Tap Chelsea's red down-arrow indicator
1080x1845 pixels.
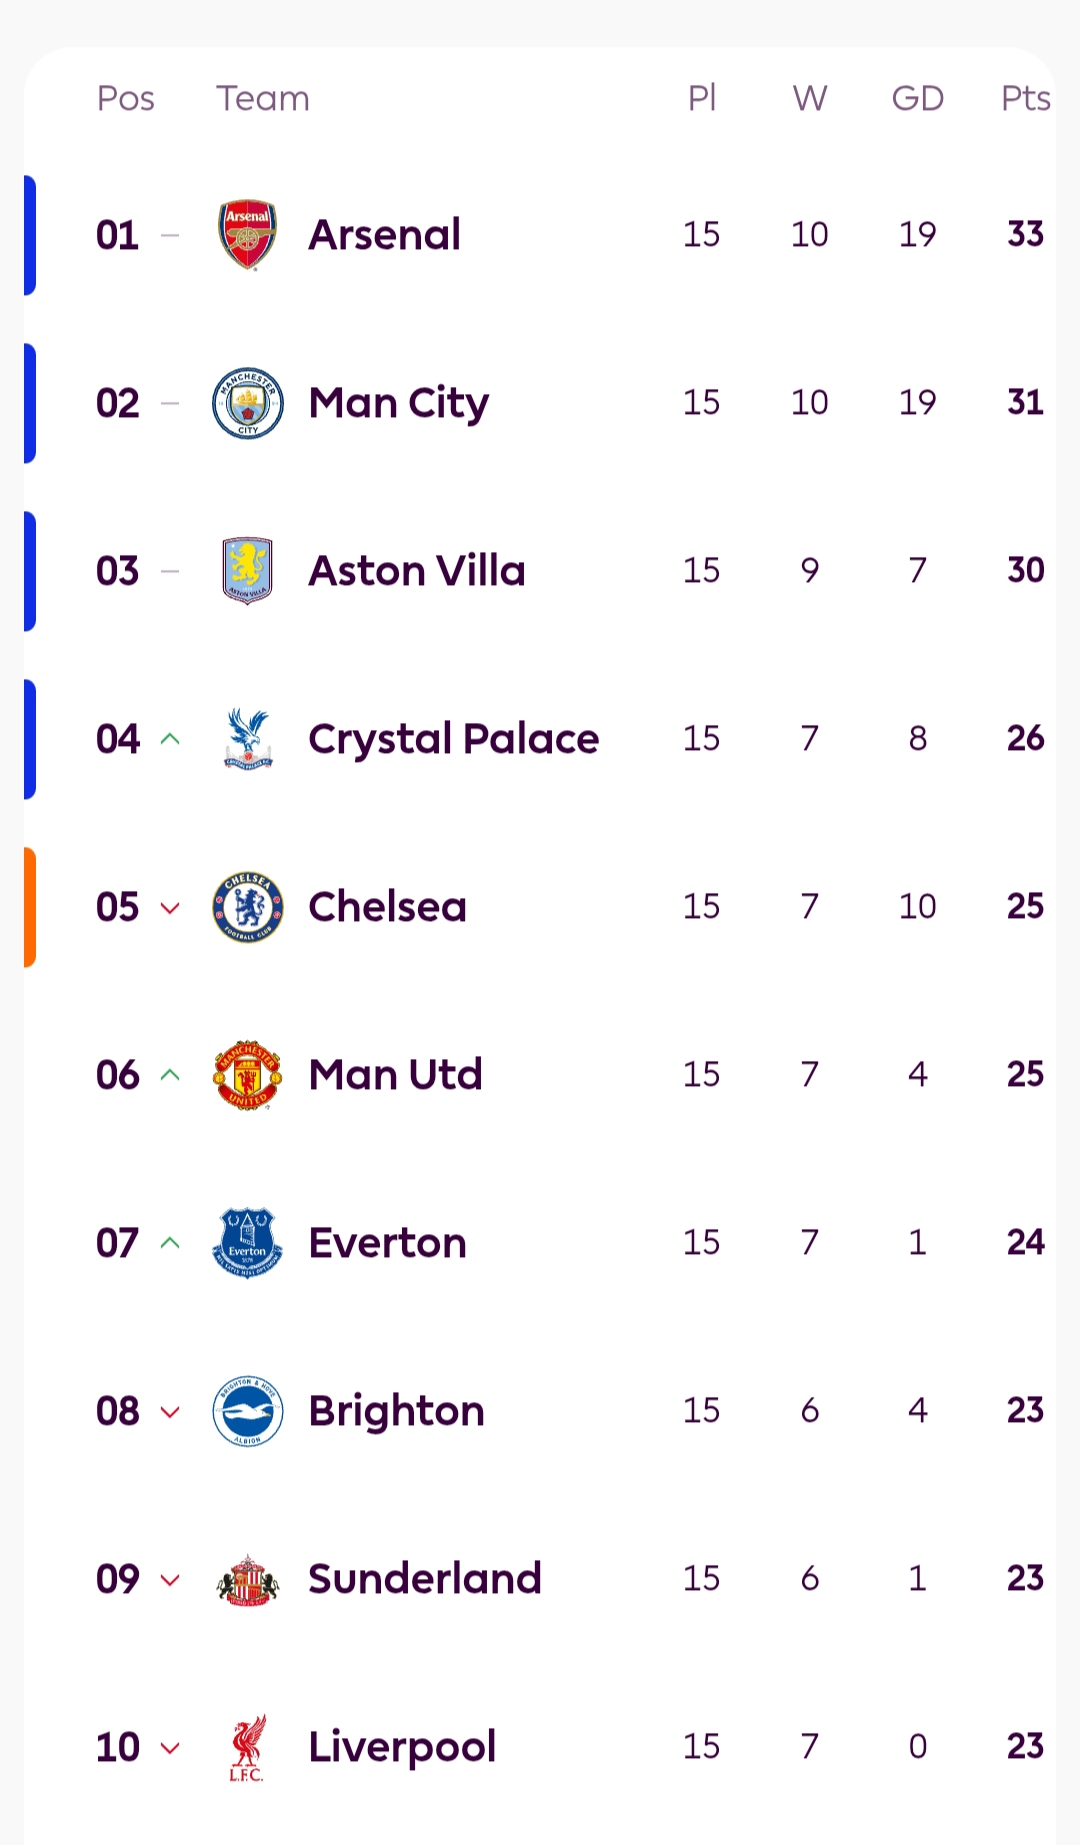coord(170,908)
